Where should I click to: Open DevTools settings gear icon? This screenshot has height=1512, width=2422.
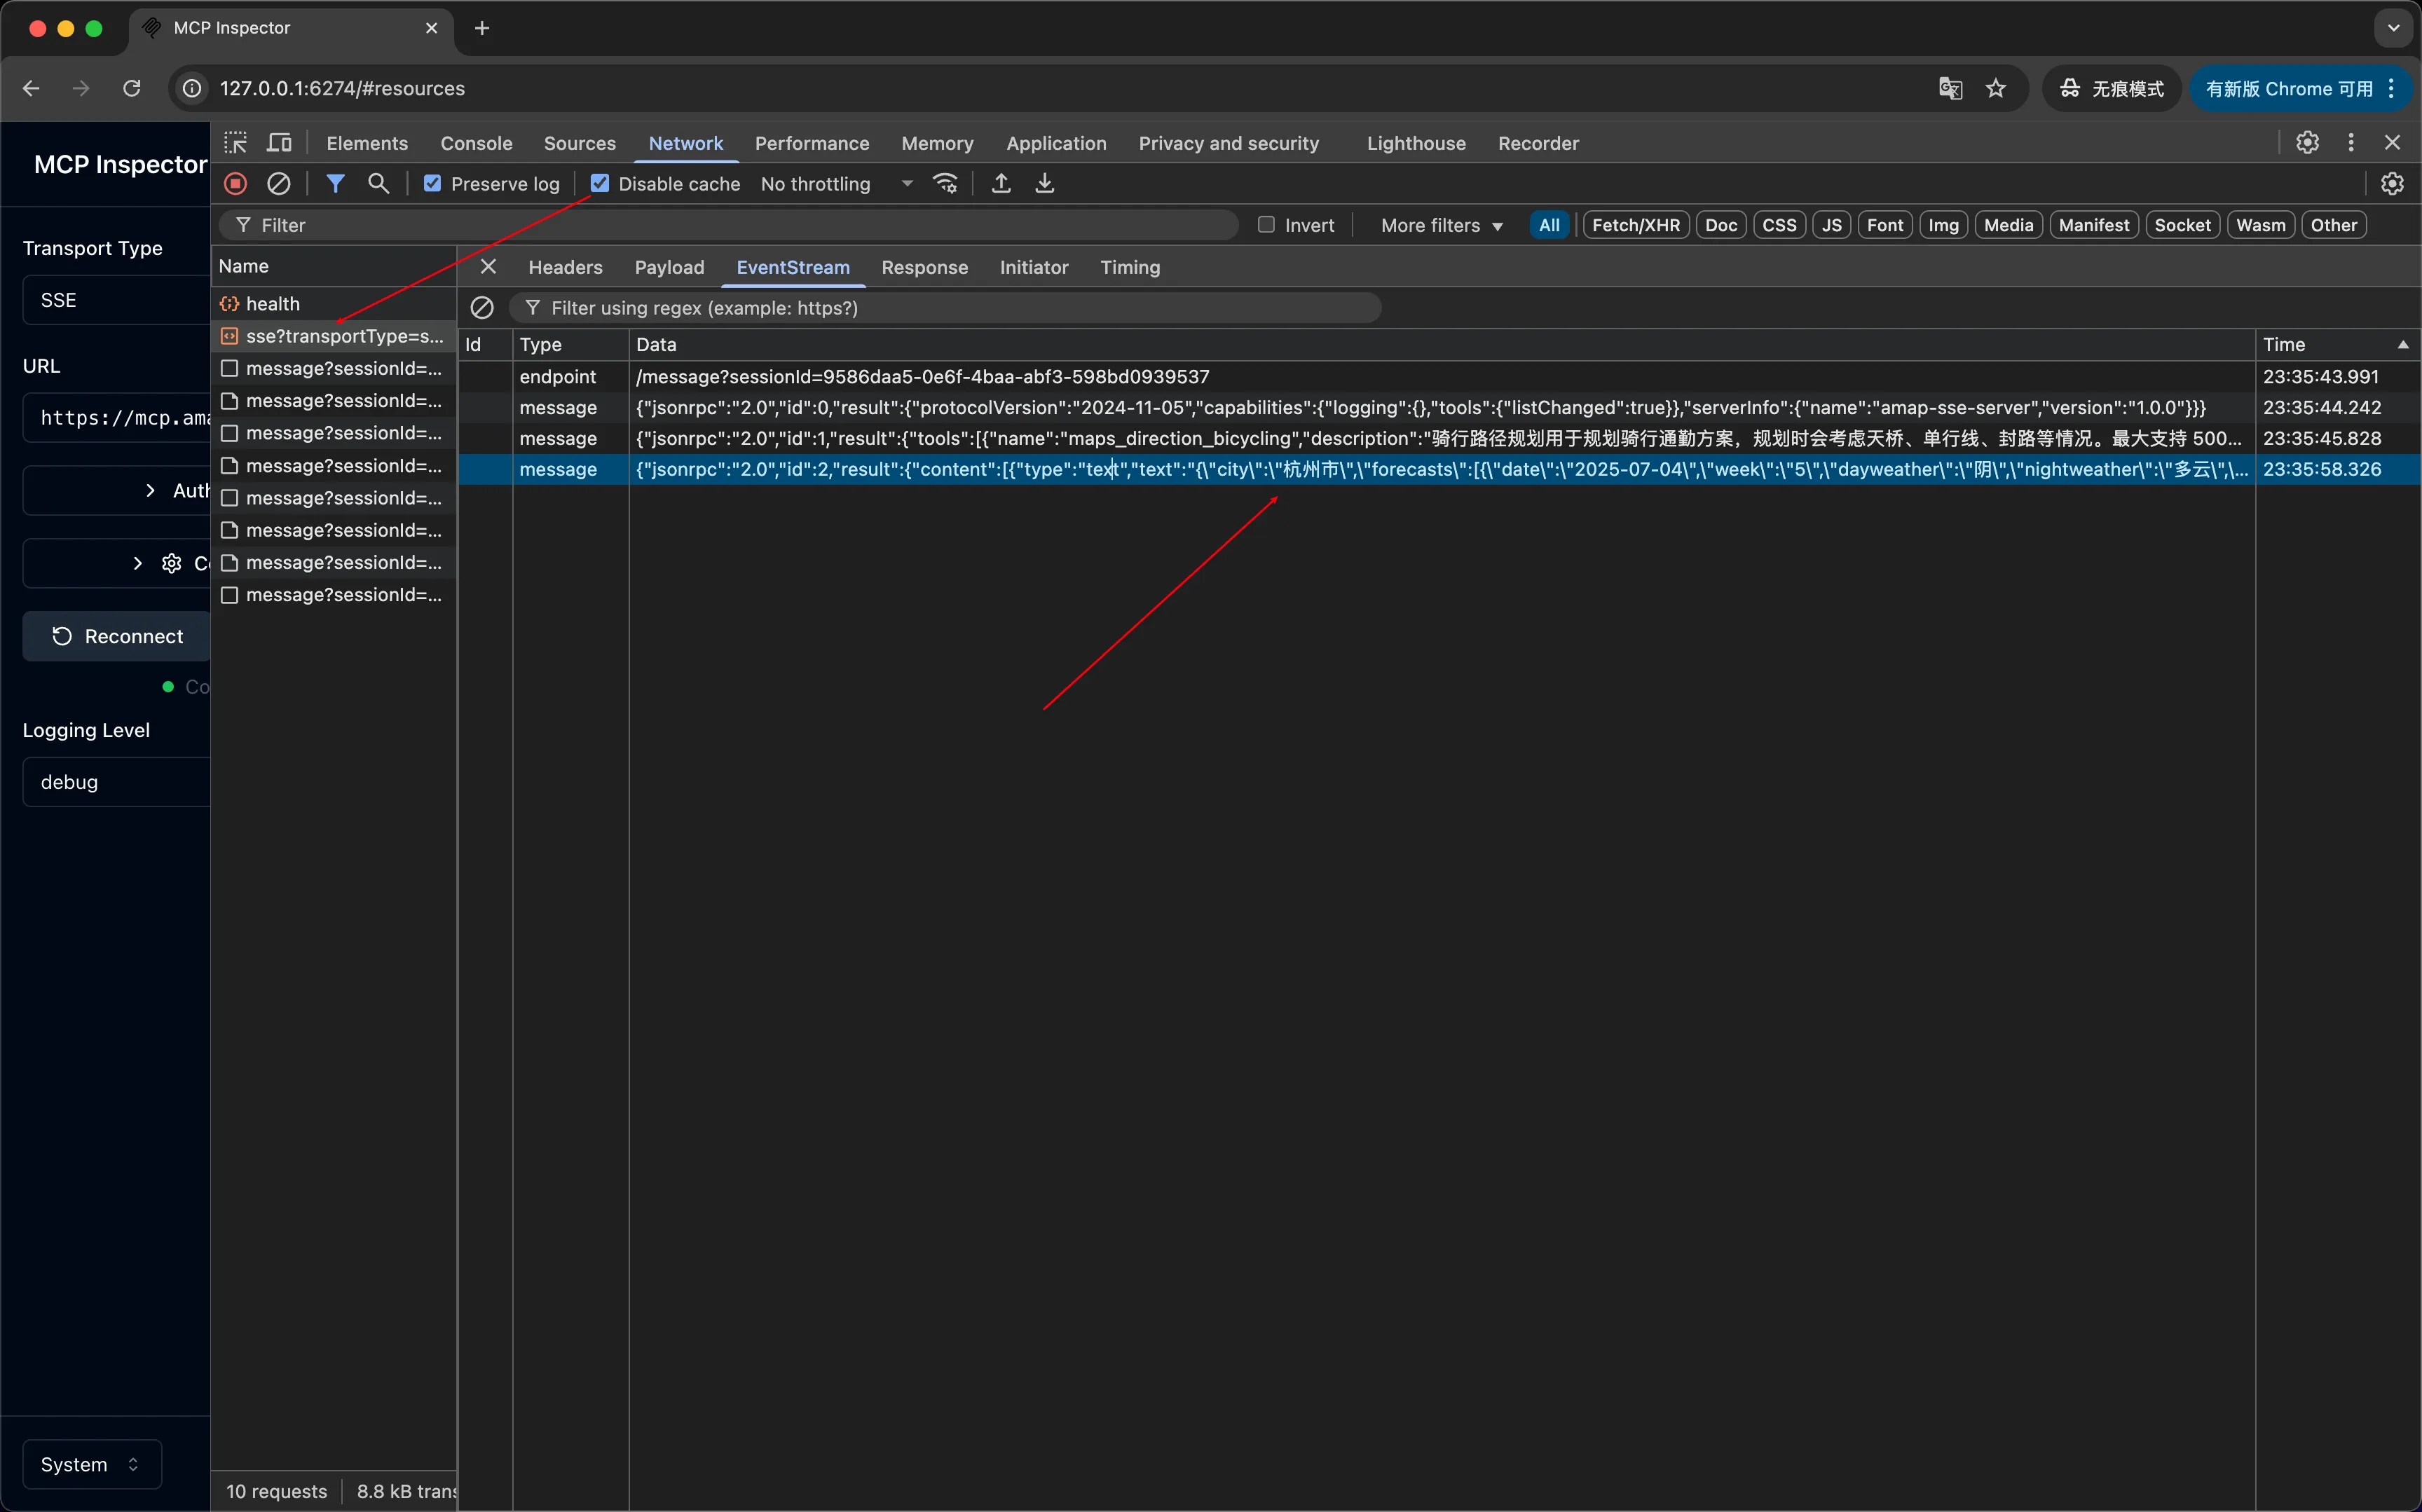2308,143
